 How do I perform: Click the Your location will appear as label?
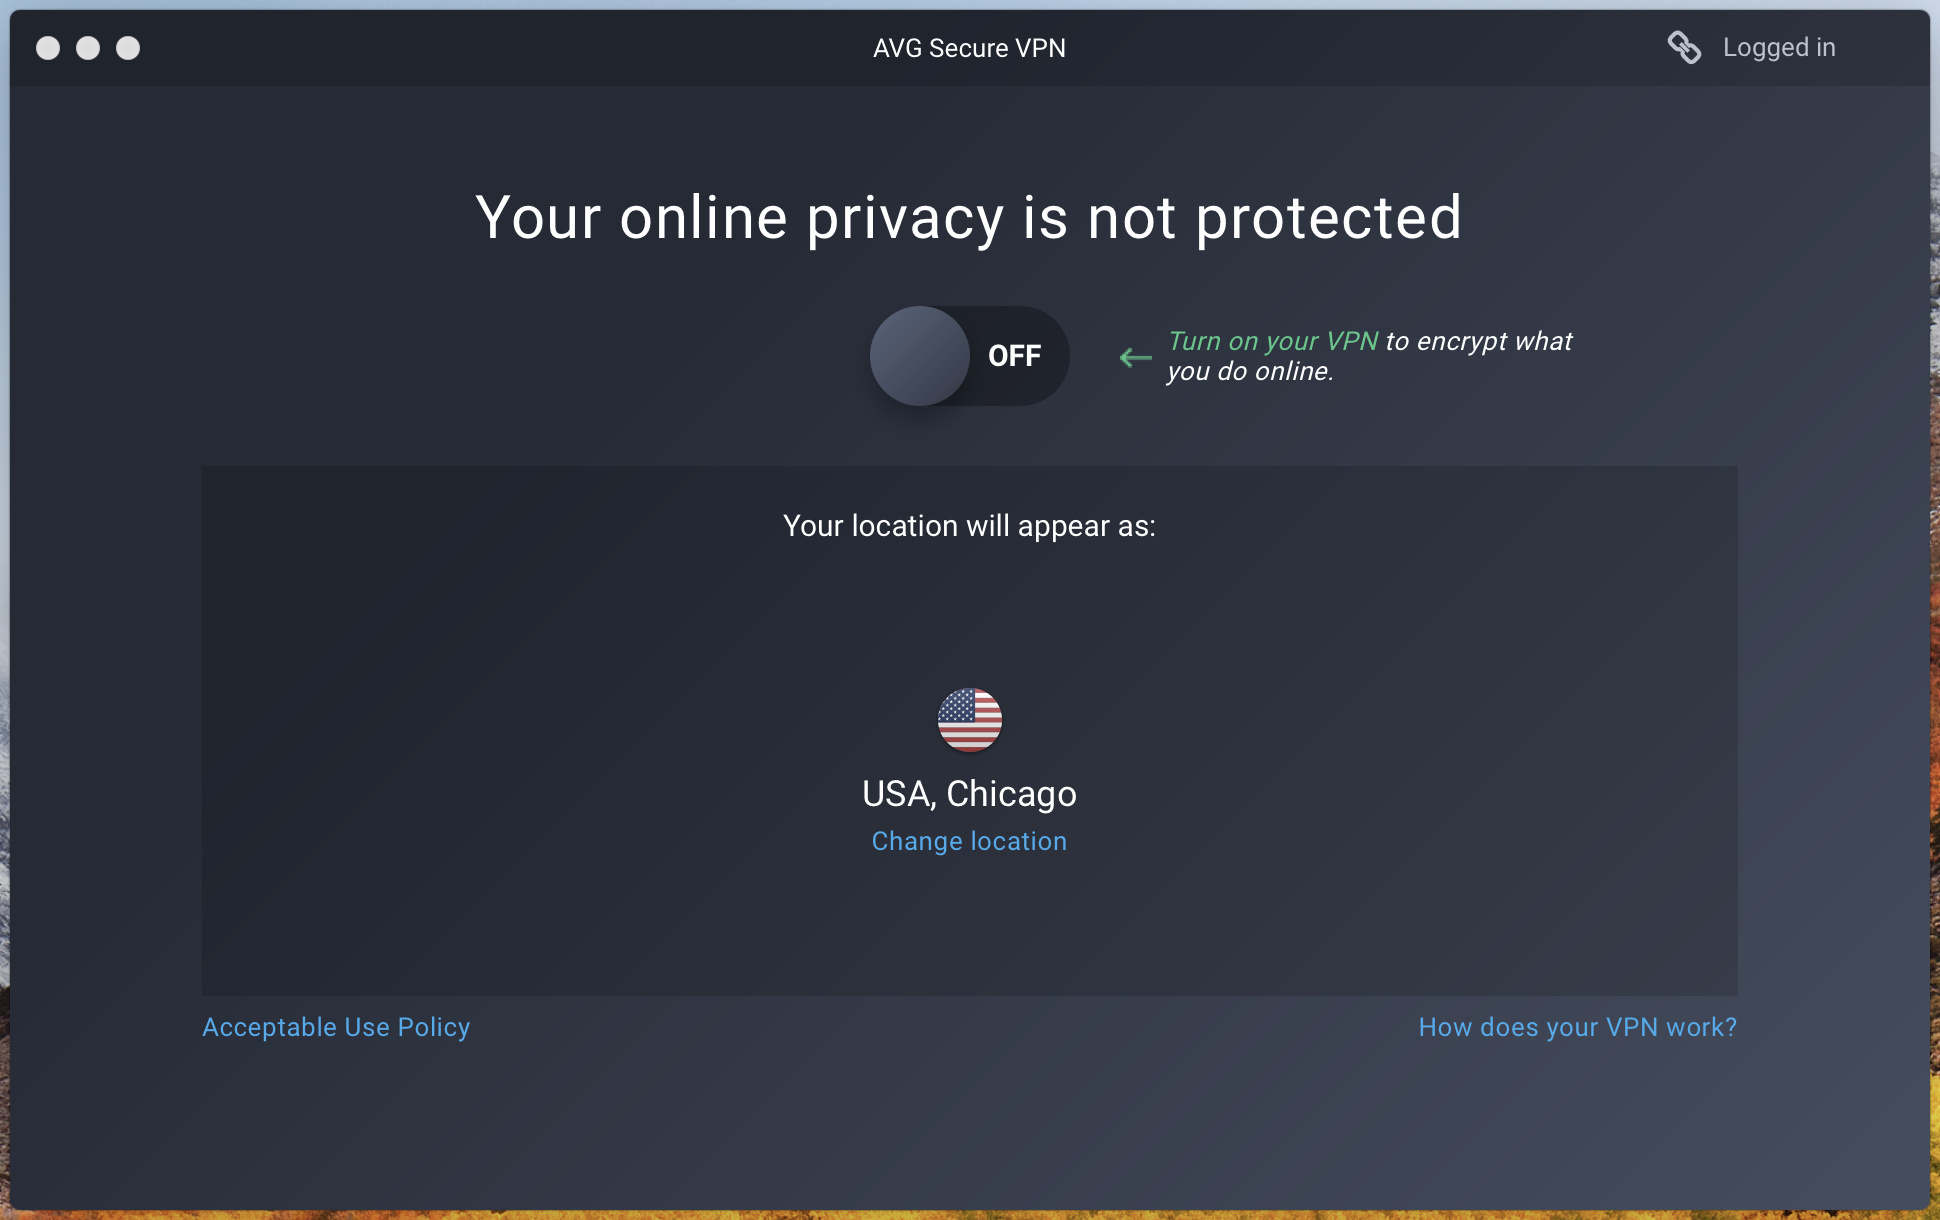coord(969,526)
